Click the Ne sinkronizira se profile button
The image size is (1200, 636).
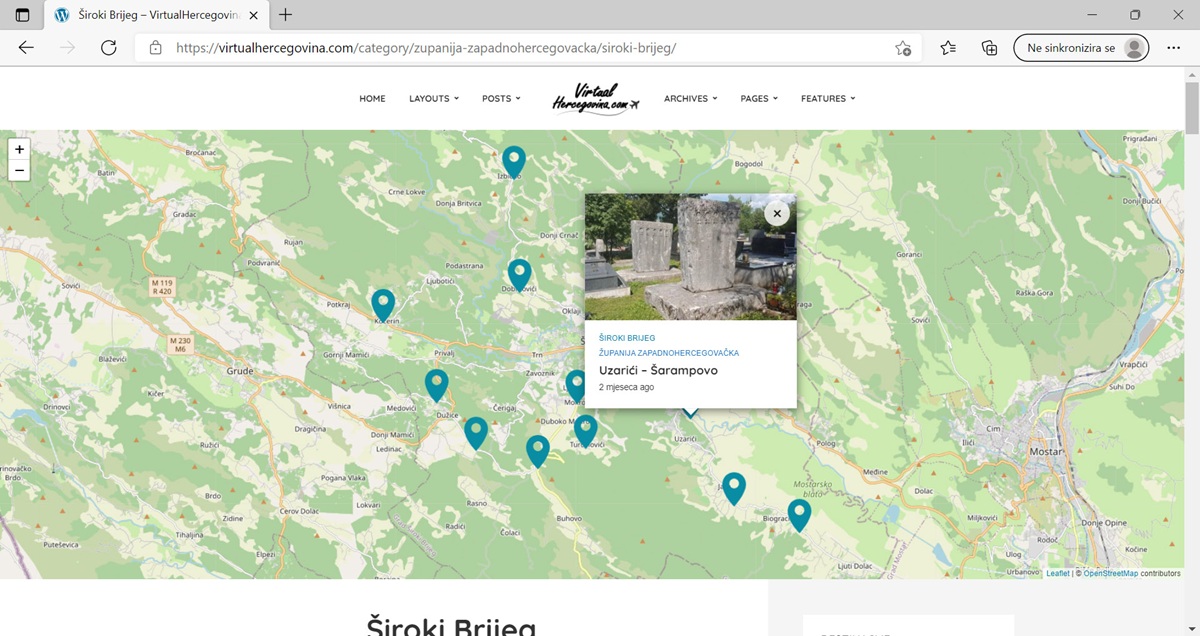pos(1081,48)
